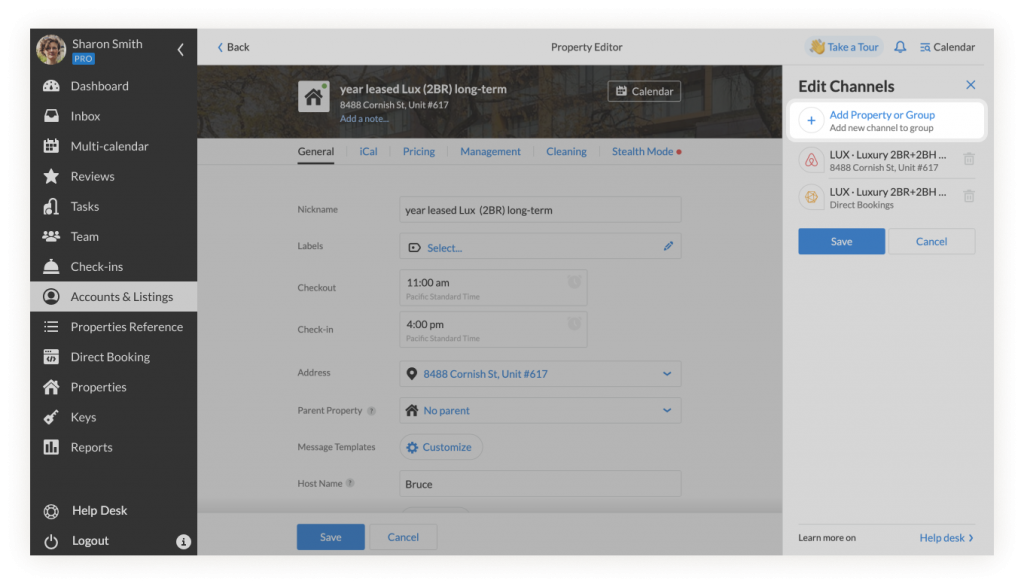Open Check-ins from the sidebar icon
The width and height of the screenshot is (1024, 587).
tap(50, 266)
